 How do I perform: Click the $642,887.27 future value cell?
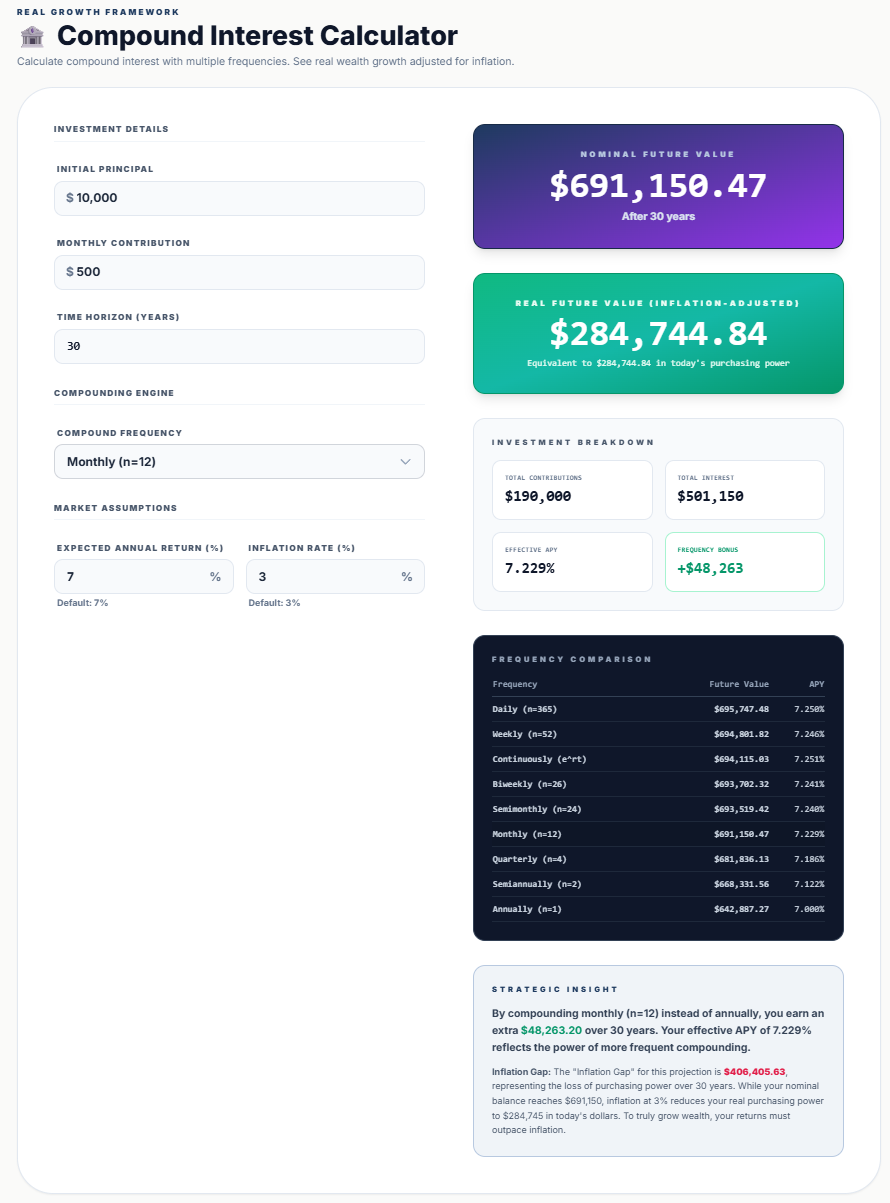(x=741, y=909)
